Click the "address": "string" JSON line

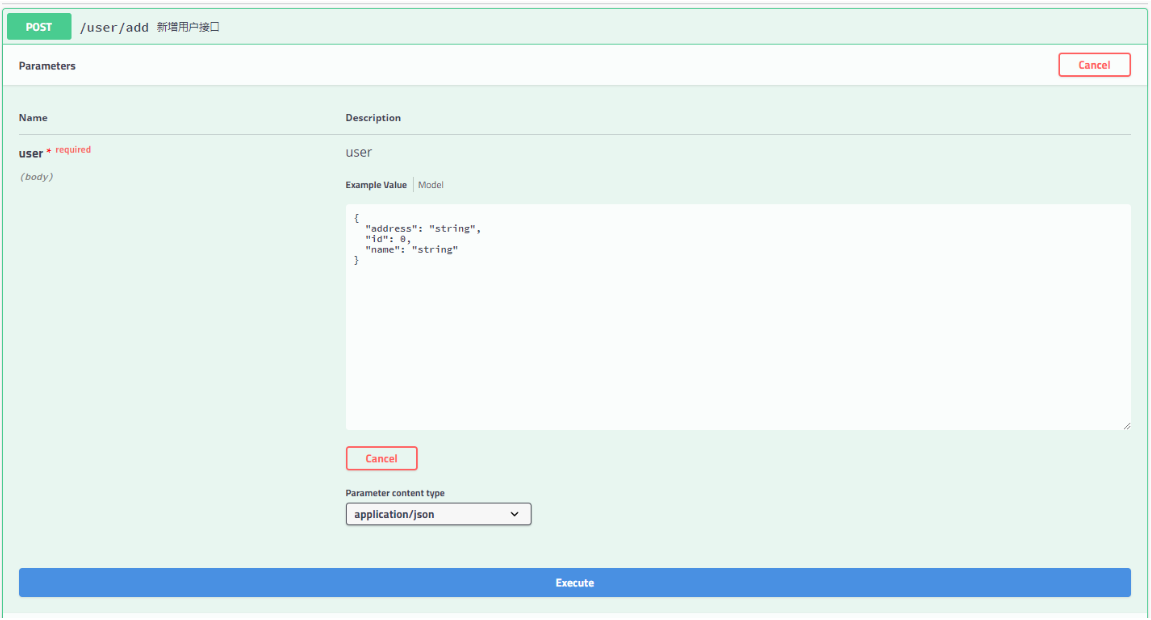click(x=423, y=229)
